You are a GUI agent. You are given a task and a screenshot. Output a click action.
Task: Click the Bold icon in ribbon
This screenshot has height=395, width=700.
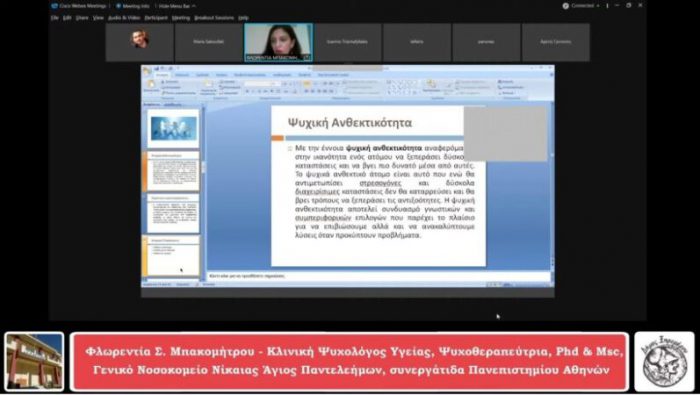[247, 91]
